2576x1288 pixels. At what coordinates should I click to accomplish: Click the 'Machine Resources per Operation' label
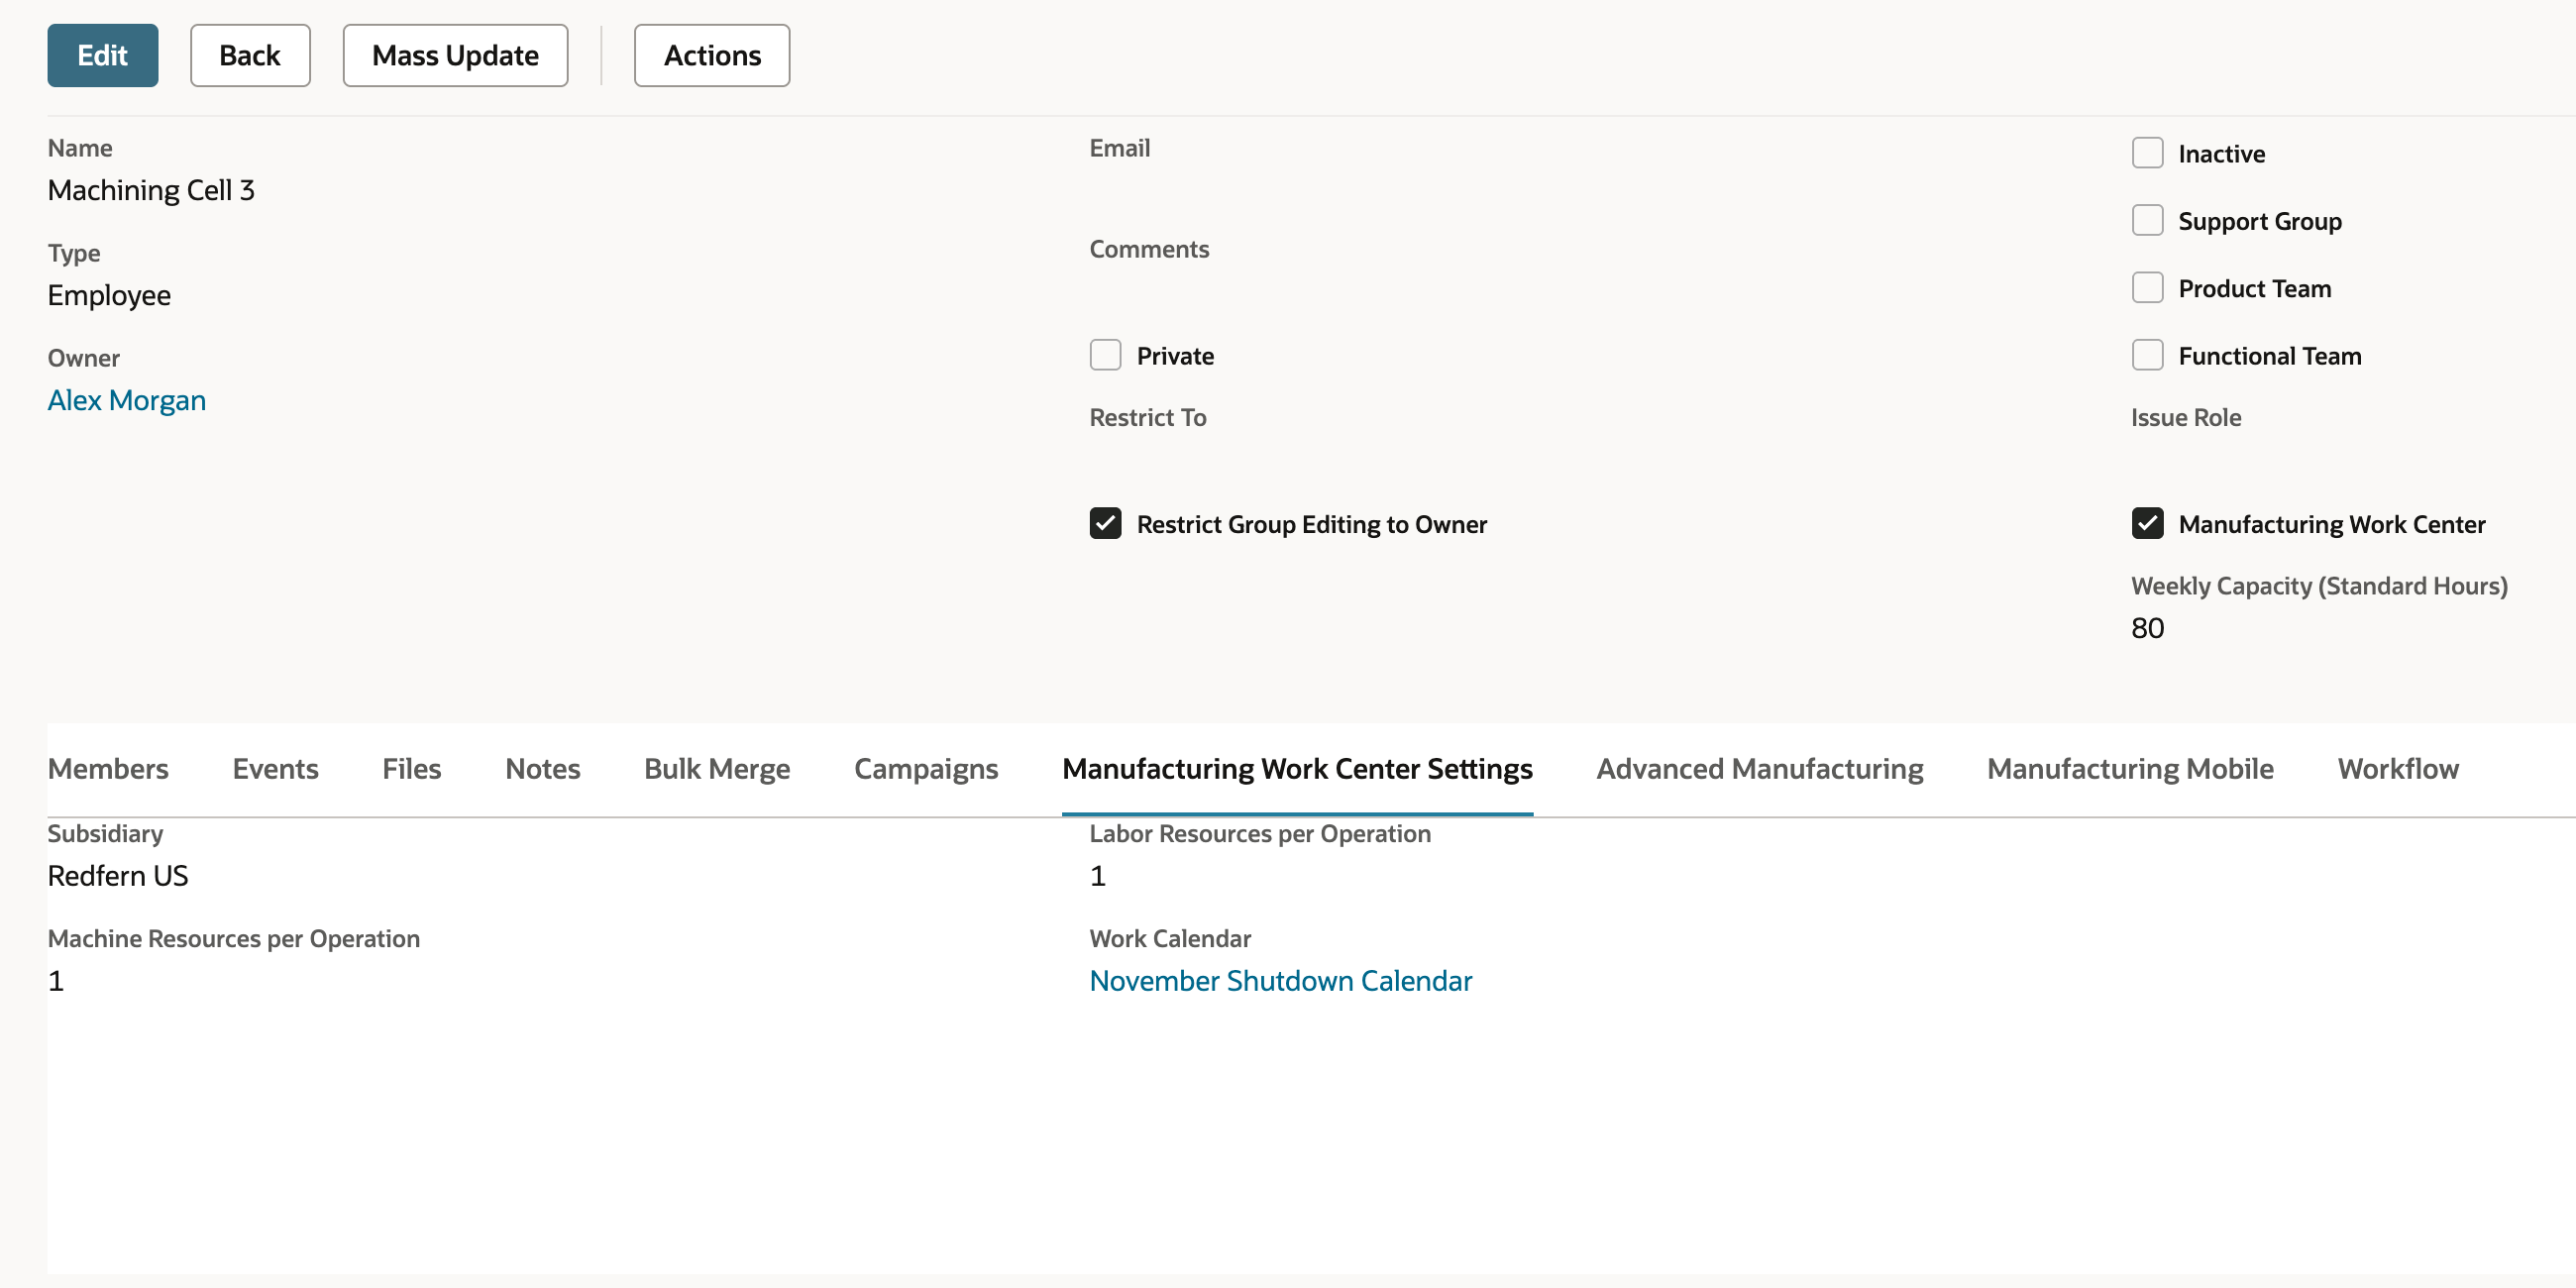pos(234,938)
